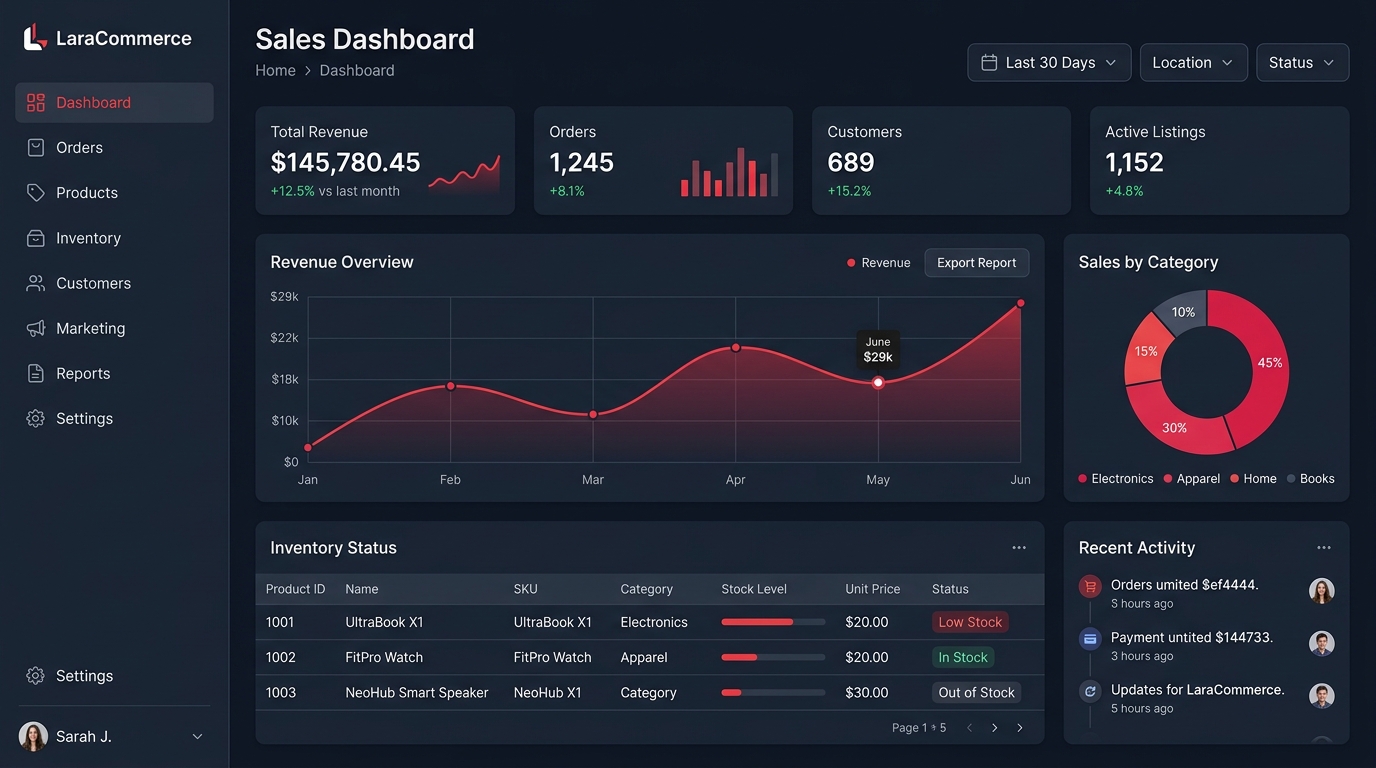1376x768 pixels.
Task: Click the Export Report button
Action: [976, 263]
